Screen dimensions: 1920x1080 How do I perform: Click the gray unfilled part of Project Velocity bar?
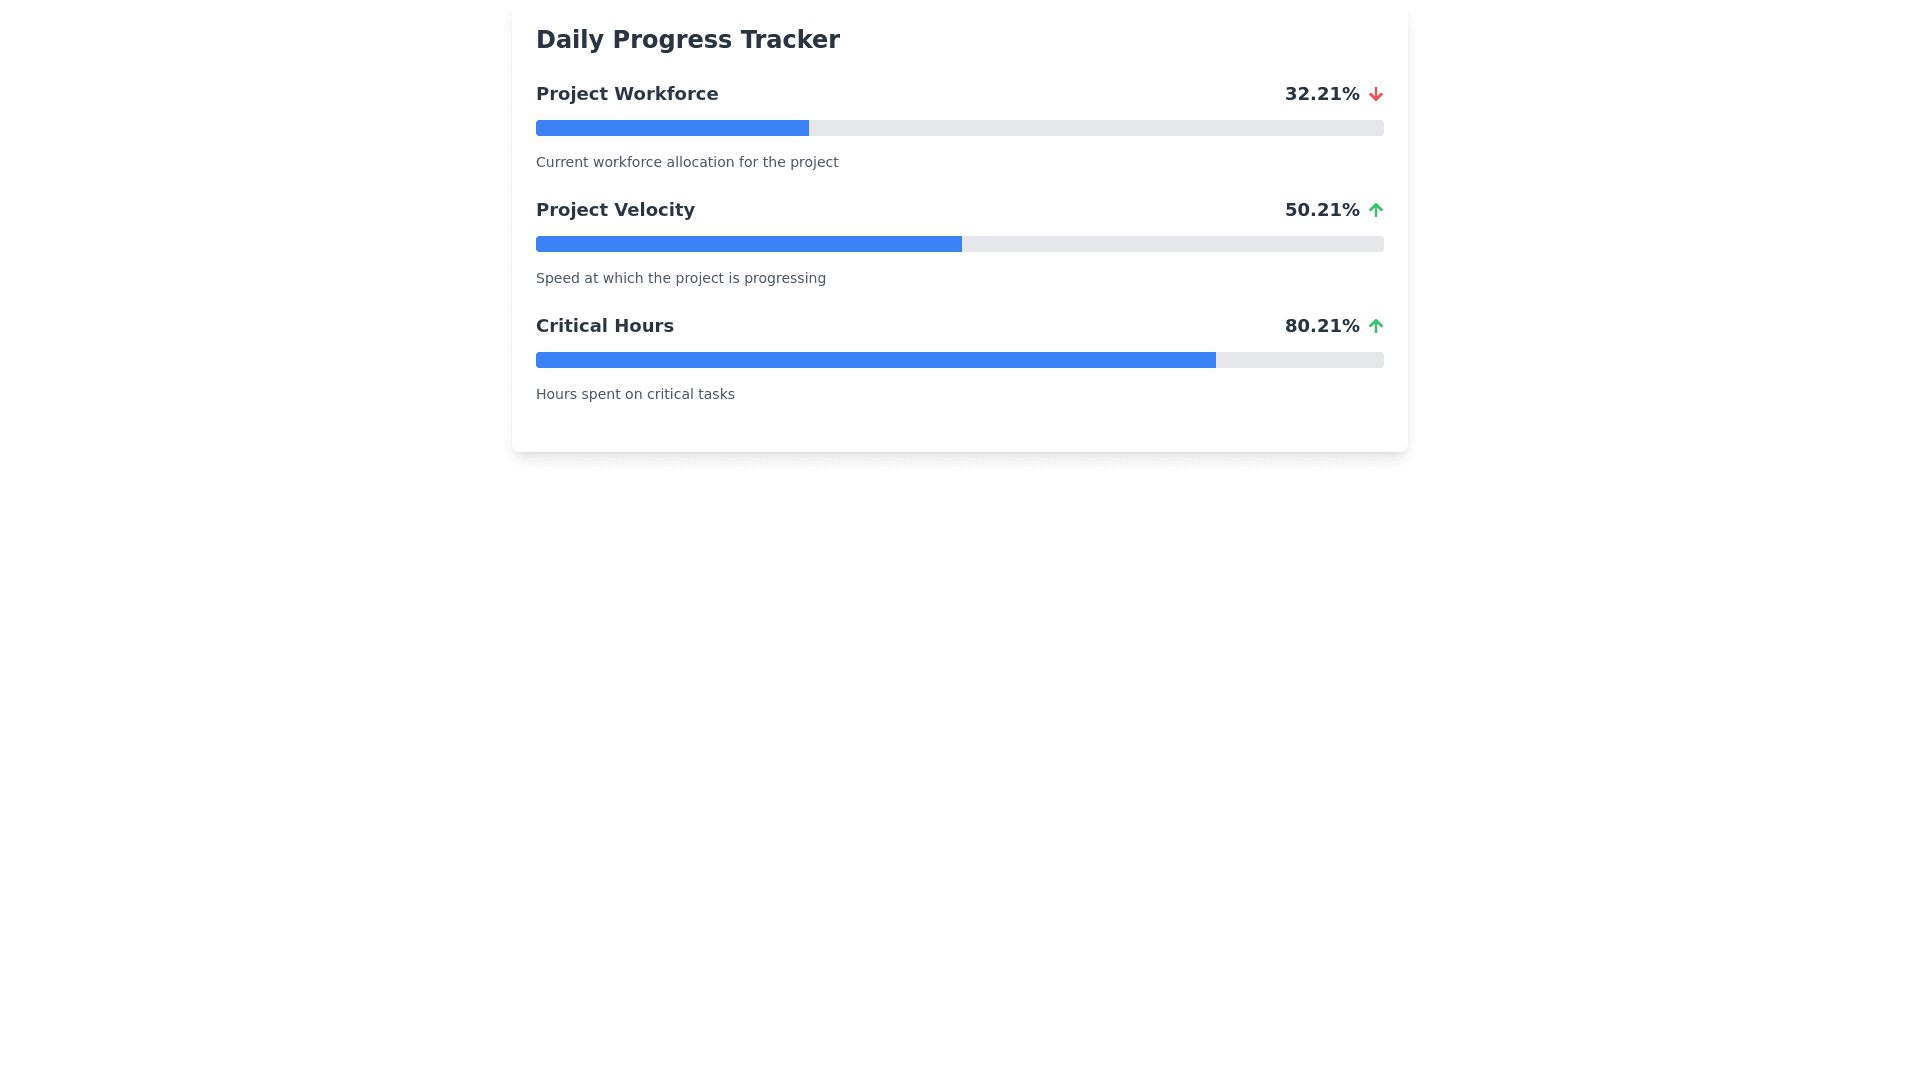[1172, 244]
